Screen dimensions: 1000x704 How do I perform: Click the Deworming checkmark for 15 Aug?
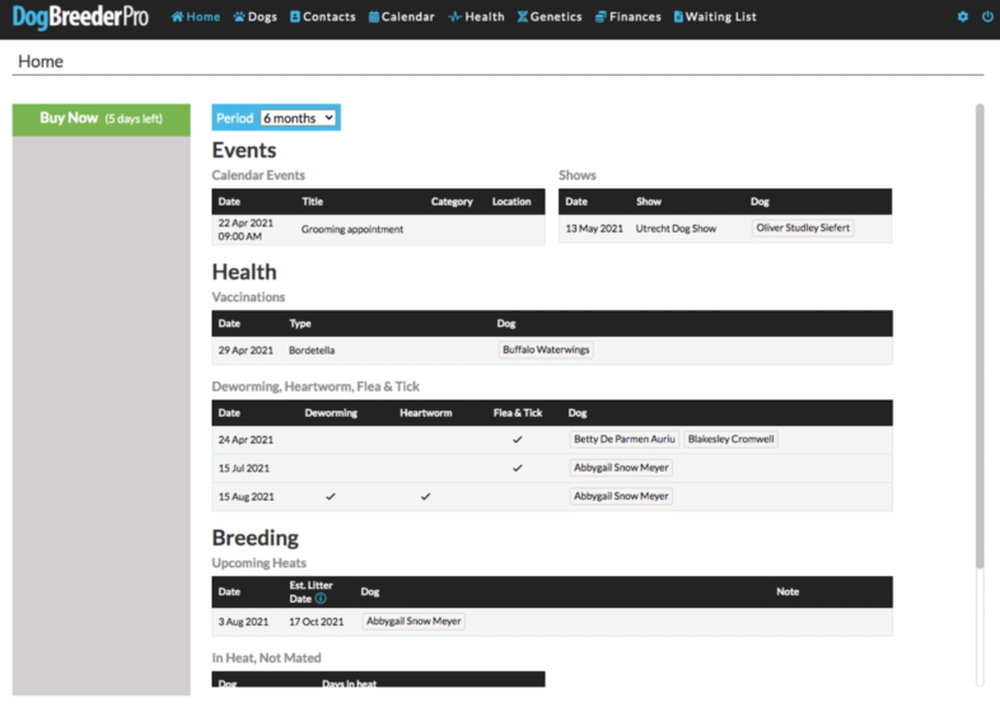[330, 497]
